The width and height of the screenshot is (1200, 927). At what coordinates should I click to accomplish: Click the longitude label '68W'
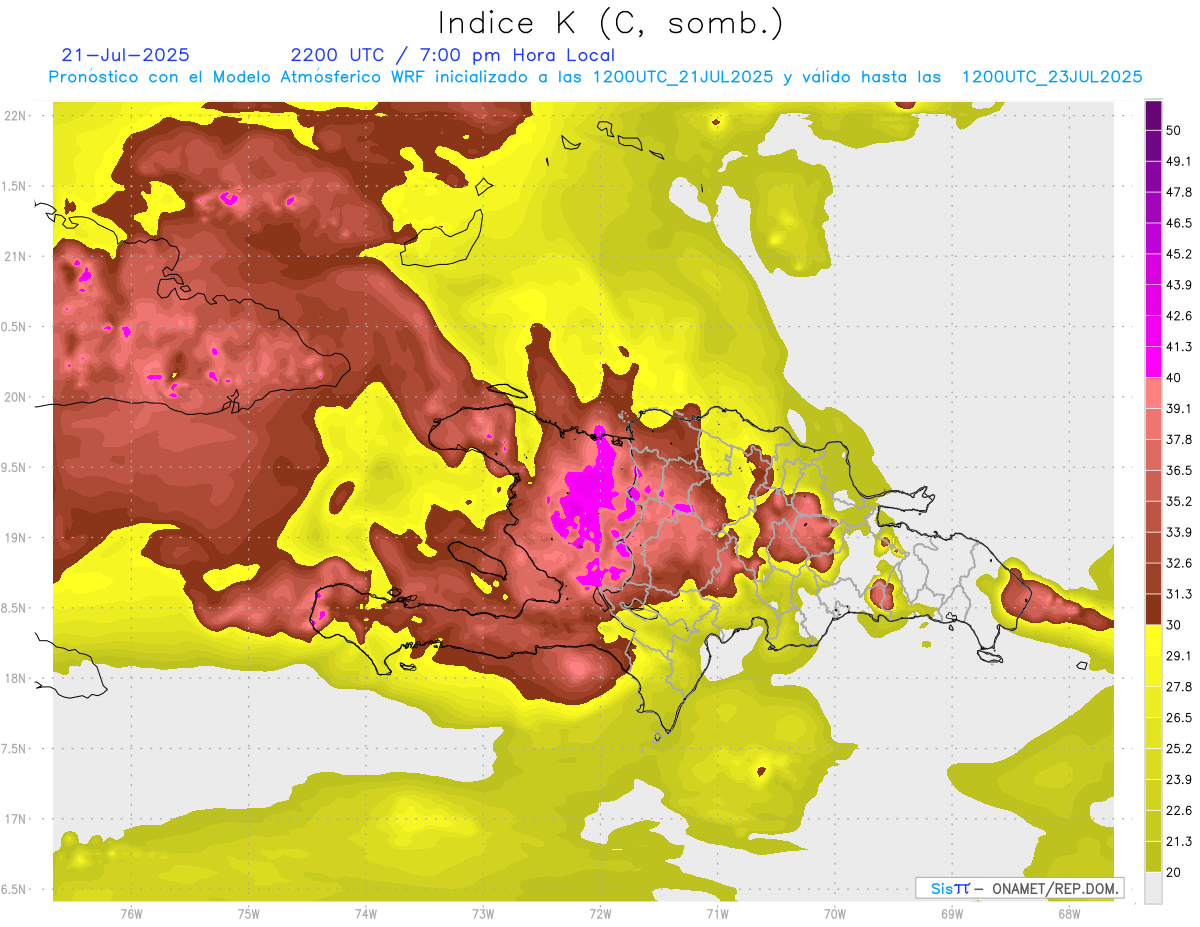[1069, 914]
